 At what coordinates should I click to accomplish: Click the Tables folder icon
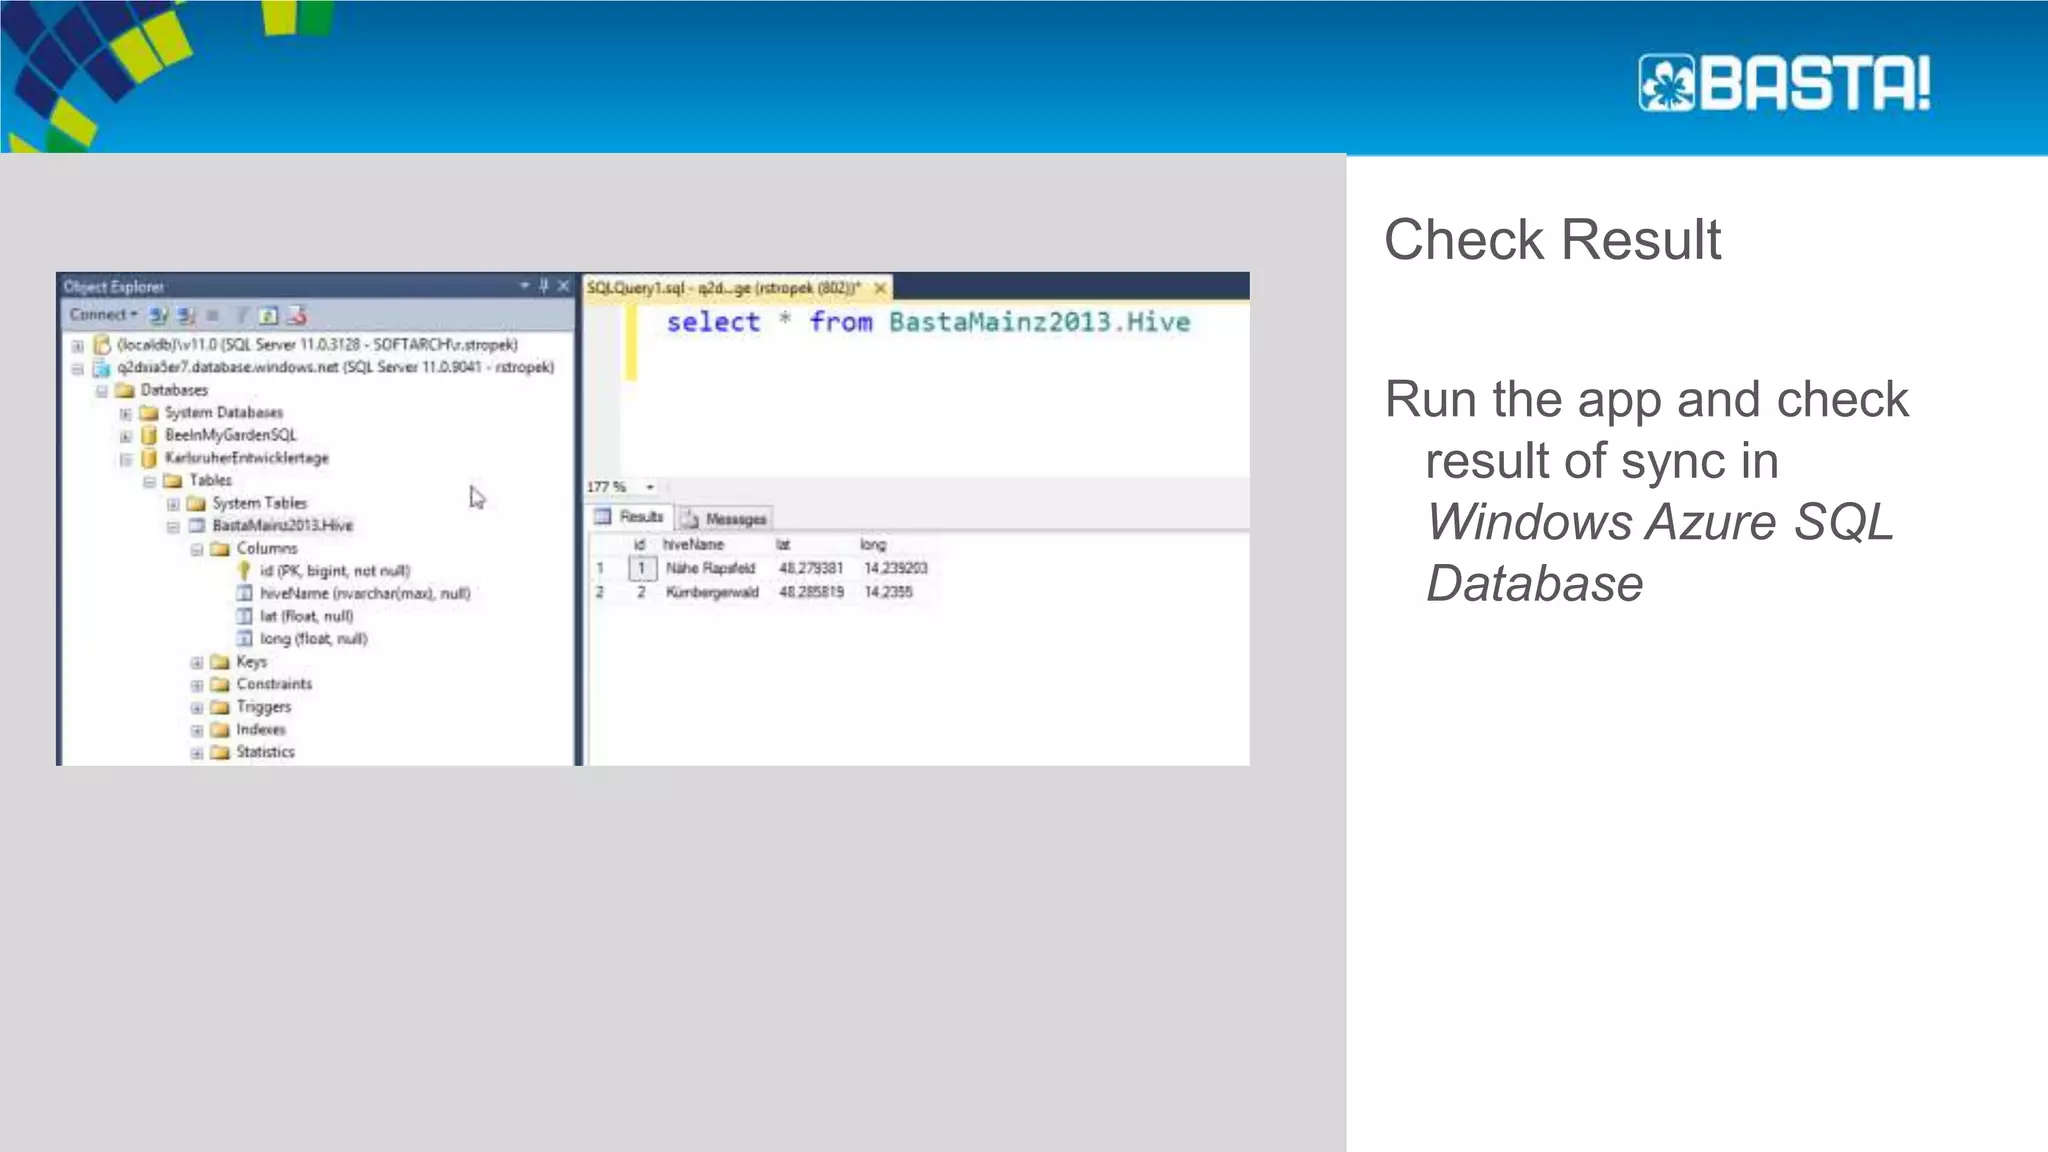(x=173, y=481)
